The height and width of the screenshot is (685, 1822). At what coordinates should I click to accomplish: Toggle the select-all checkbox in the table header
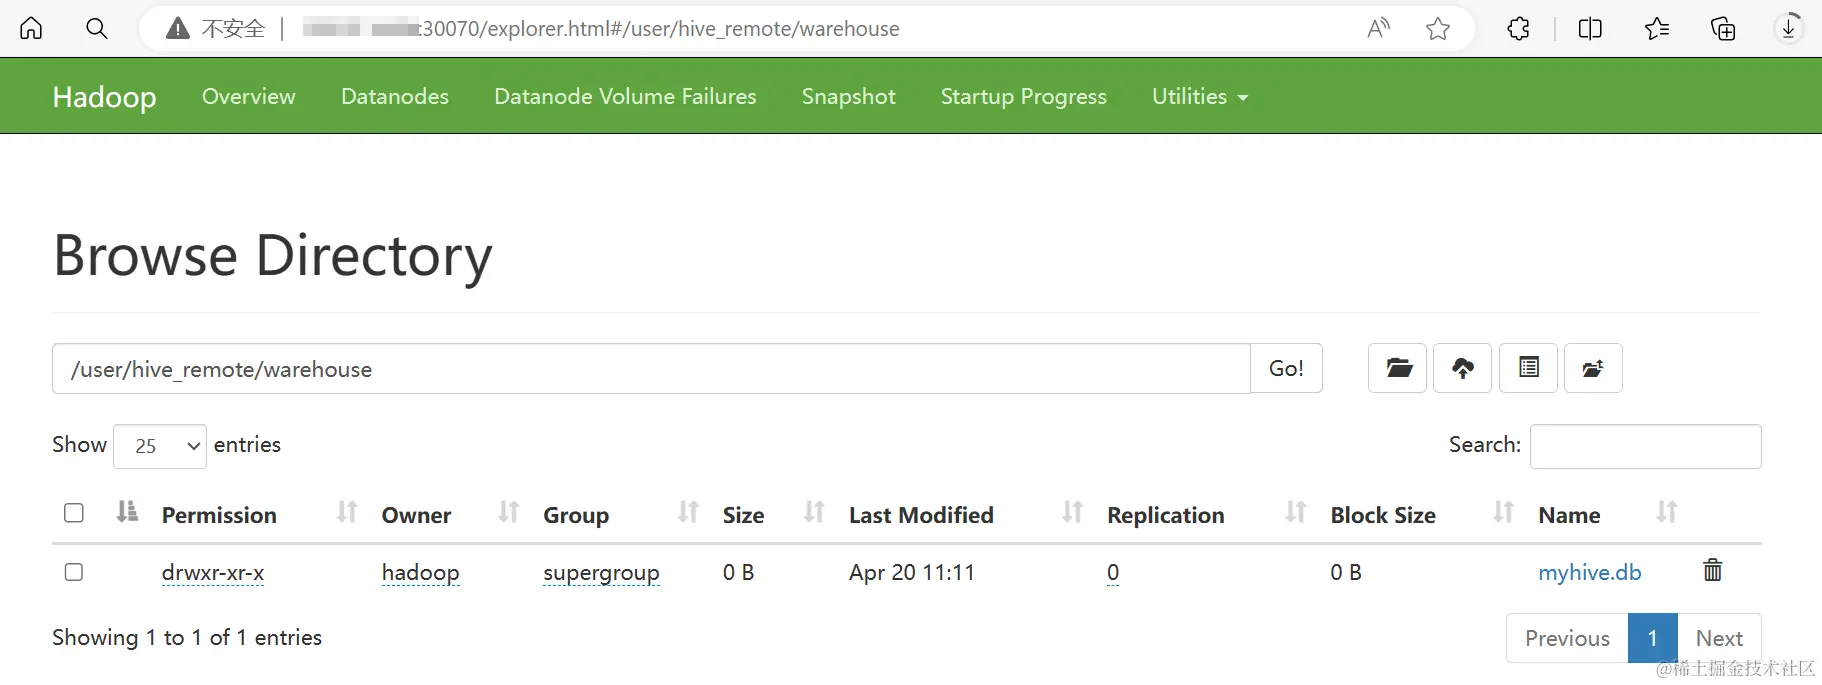74,513
